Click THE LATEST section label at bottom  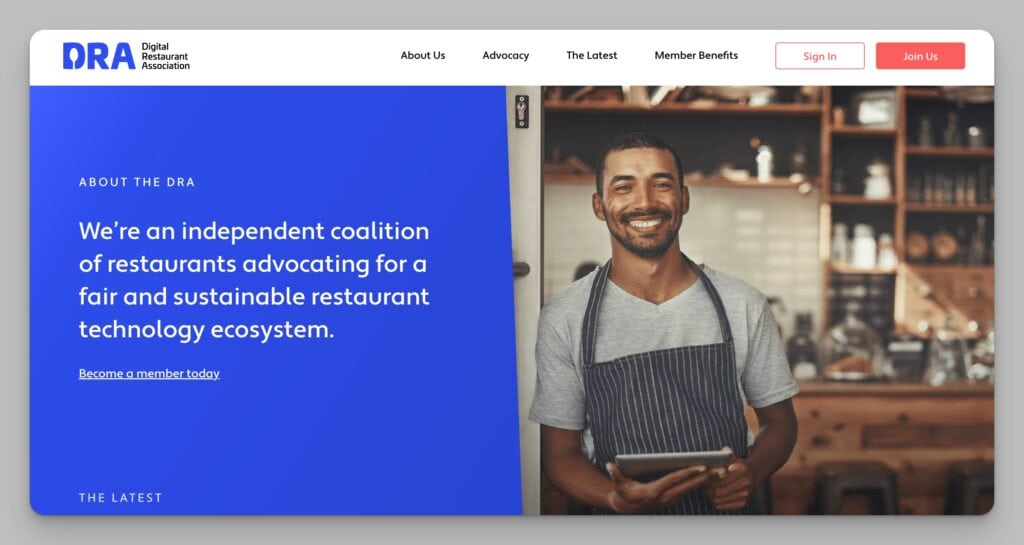click(x=120, y=497)
